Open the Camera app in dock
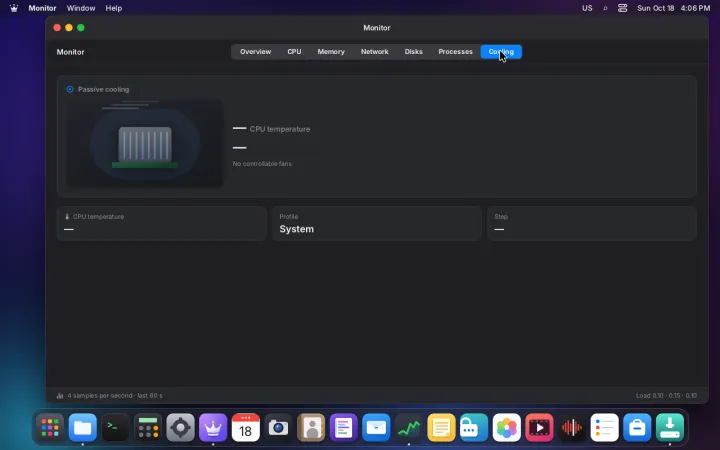The image size is (720, 450). pos(278,428)
